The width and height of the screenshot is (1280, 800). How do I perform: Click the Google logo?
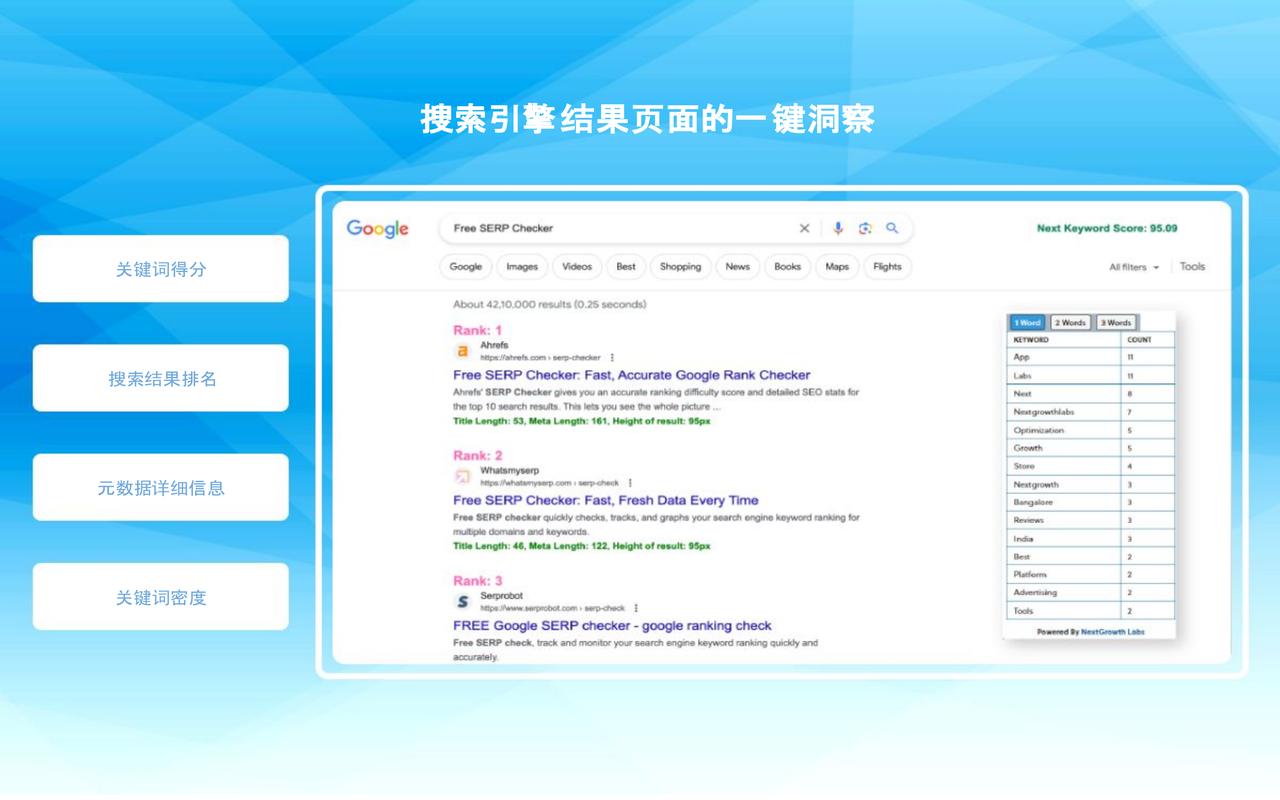click(377, 229)
